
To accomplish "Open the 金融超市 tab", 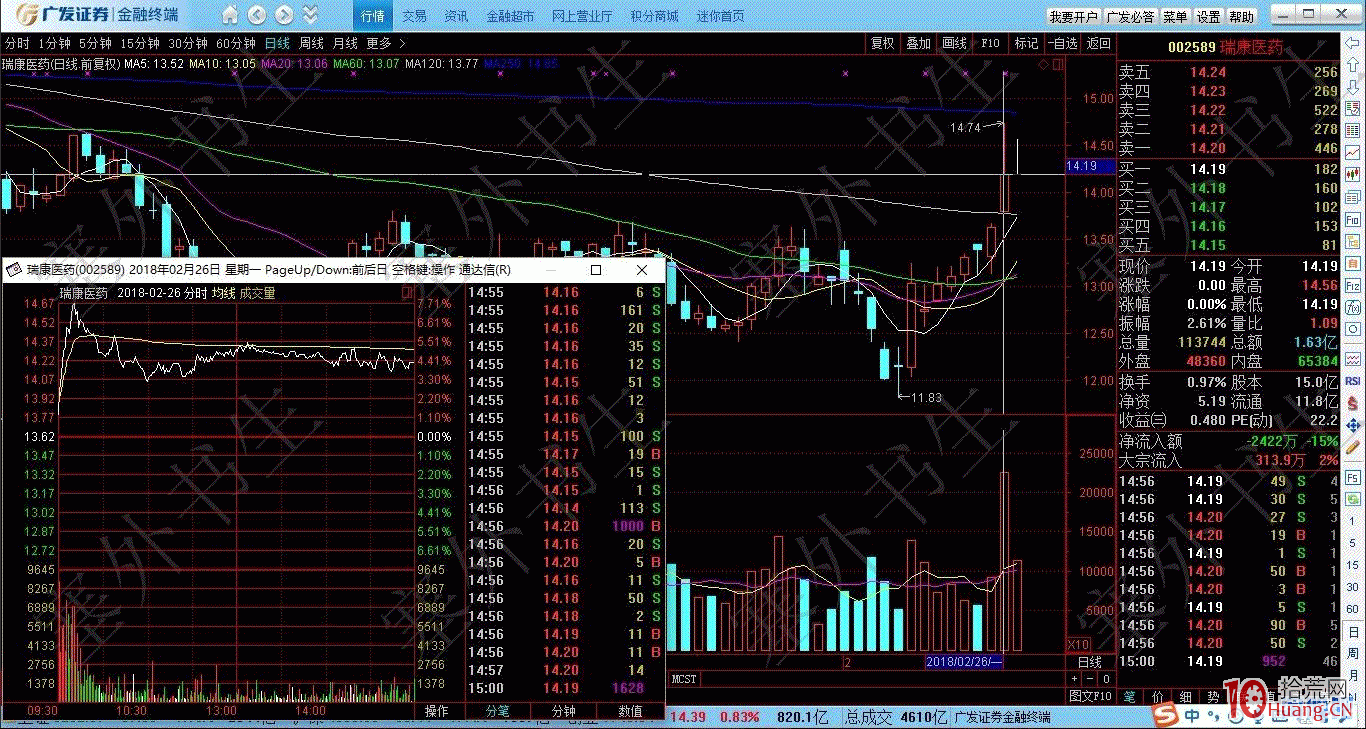I will tap(510, 16).
